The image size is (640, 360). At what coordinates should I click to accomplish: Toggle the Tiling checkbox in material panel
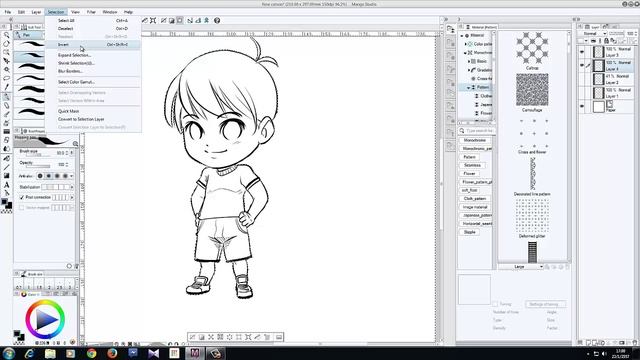point(495,304)
